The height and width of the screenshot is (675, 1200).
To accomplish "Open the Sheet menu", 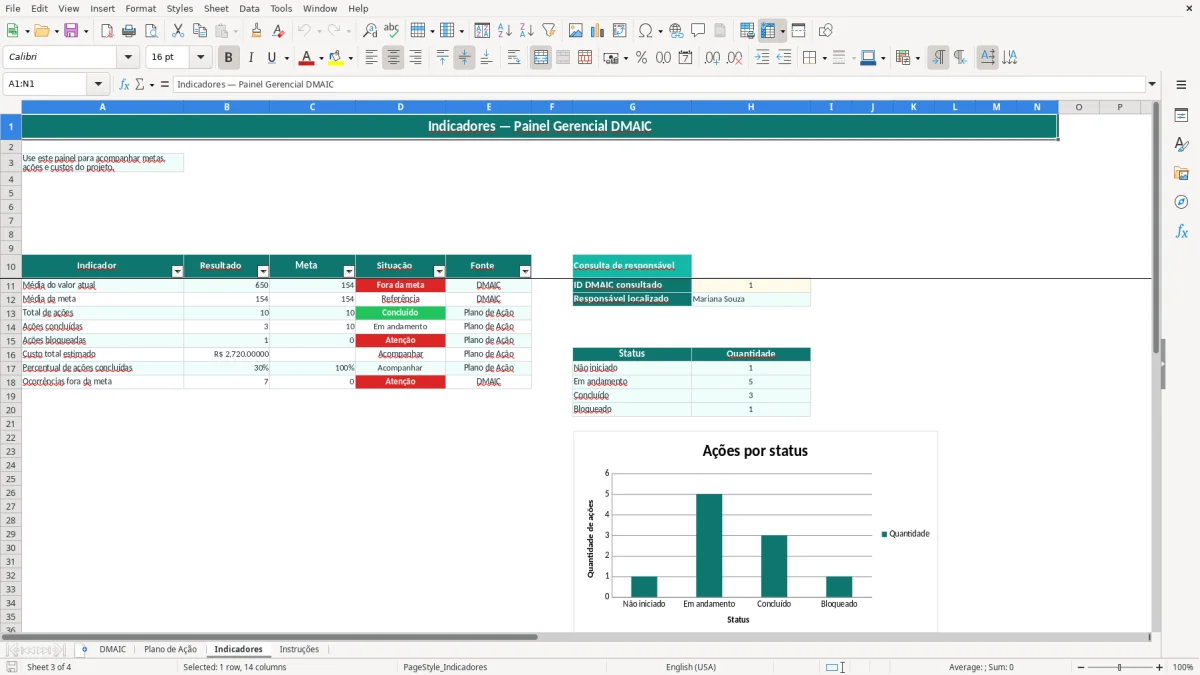I will coord(216,8).
